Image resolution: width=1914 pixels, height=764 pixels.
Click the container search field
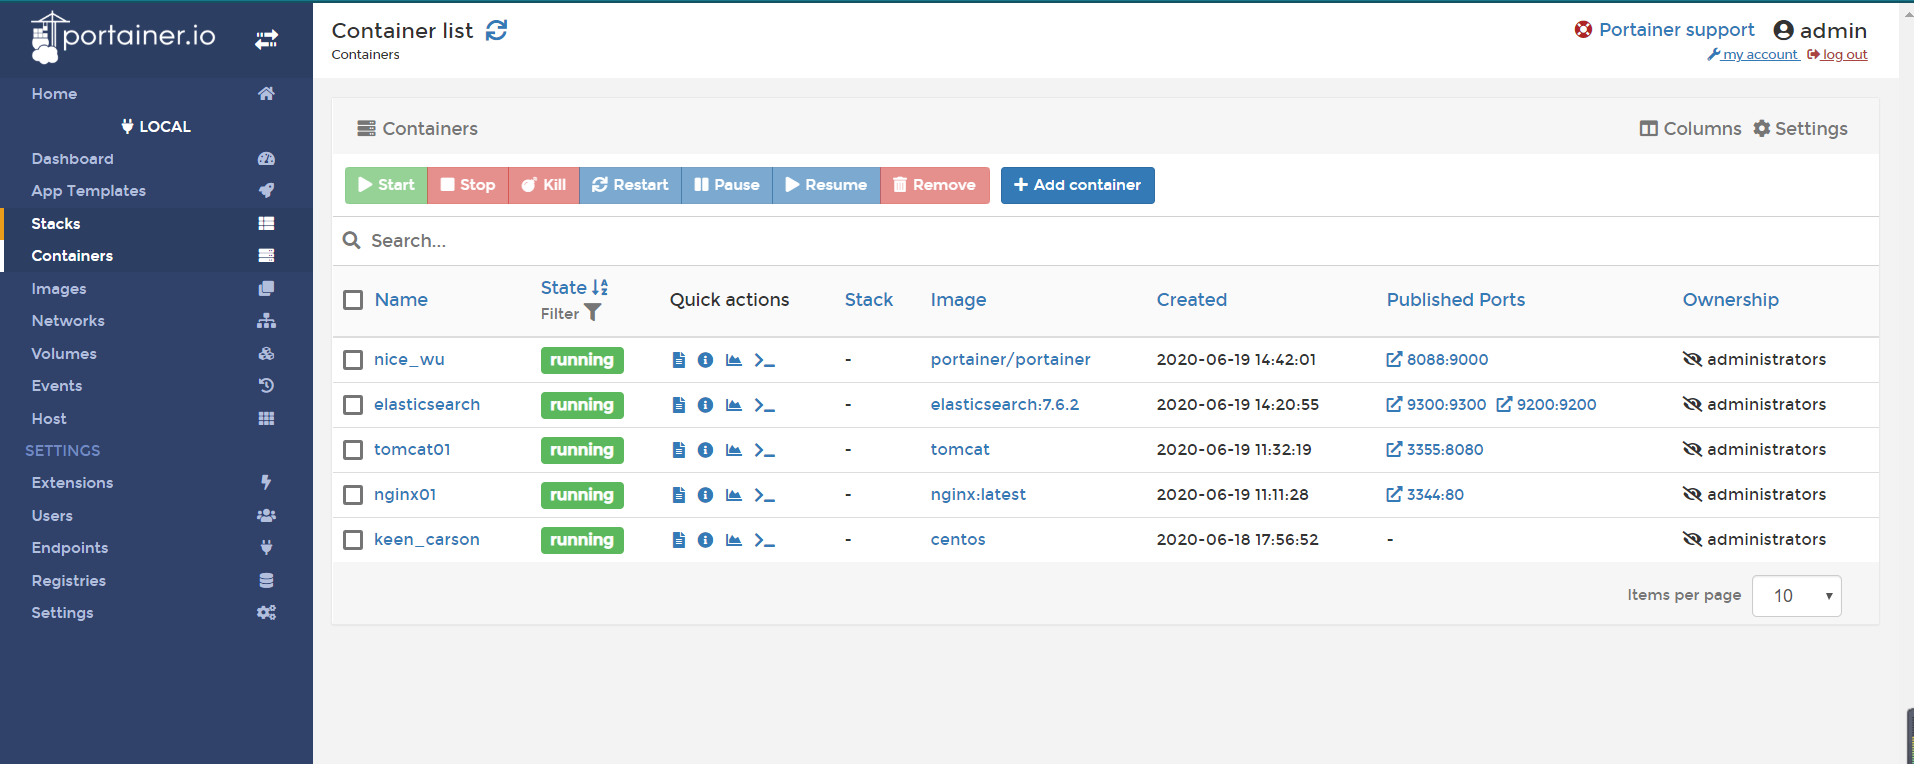pyautogui.click(x=1105, y=241)
